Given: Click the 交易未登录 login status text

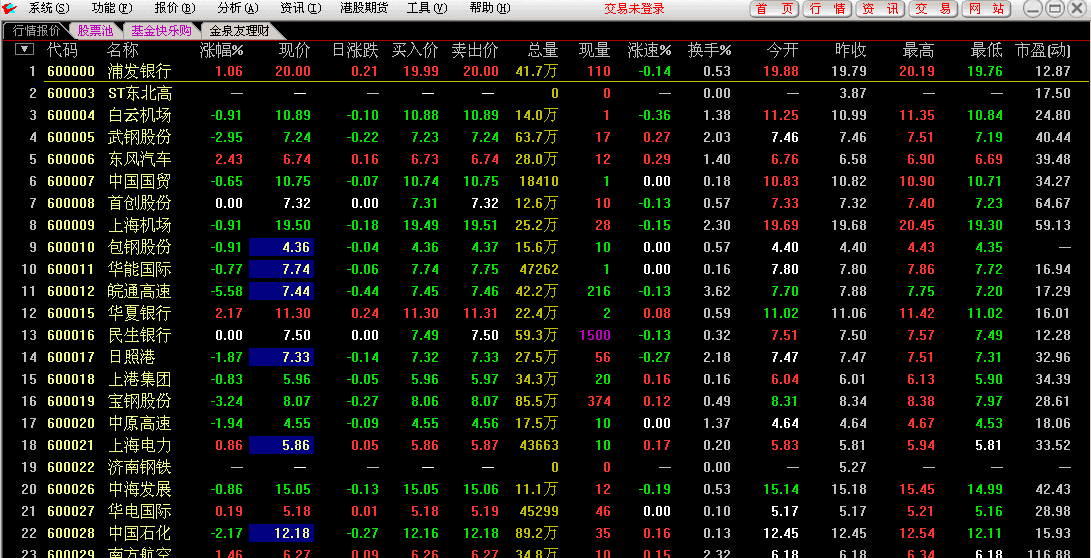Looking at the screenshot, I should pyautogui.click(x=634, y=9).
